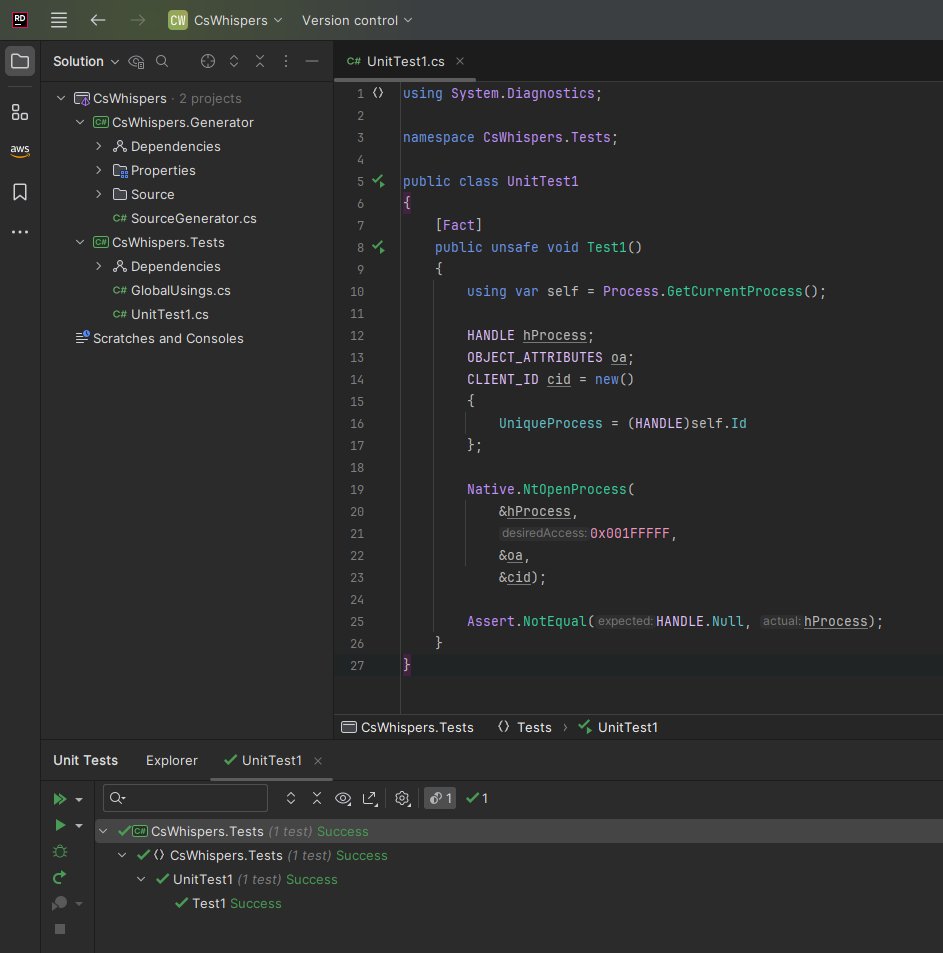Open run selected tests dropdown arrow
The height and width of the screenshot is (953, 943).
tap(79, 826)
